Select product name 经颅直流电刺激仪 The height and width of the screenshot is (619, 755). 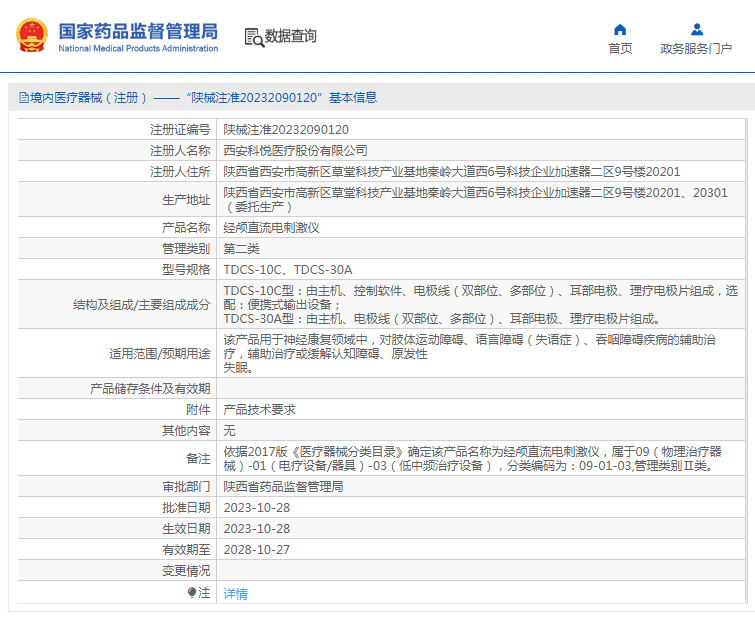point(272,228)
